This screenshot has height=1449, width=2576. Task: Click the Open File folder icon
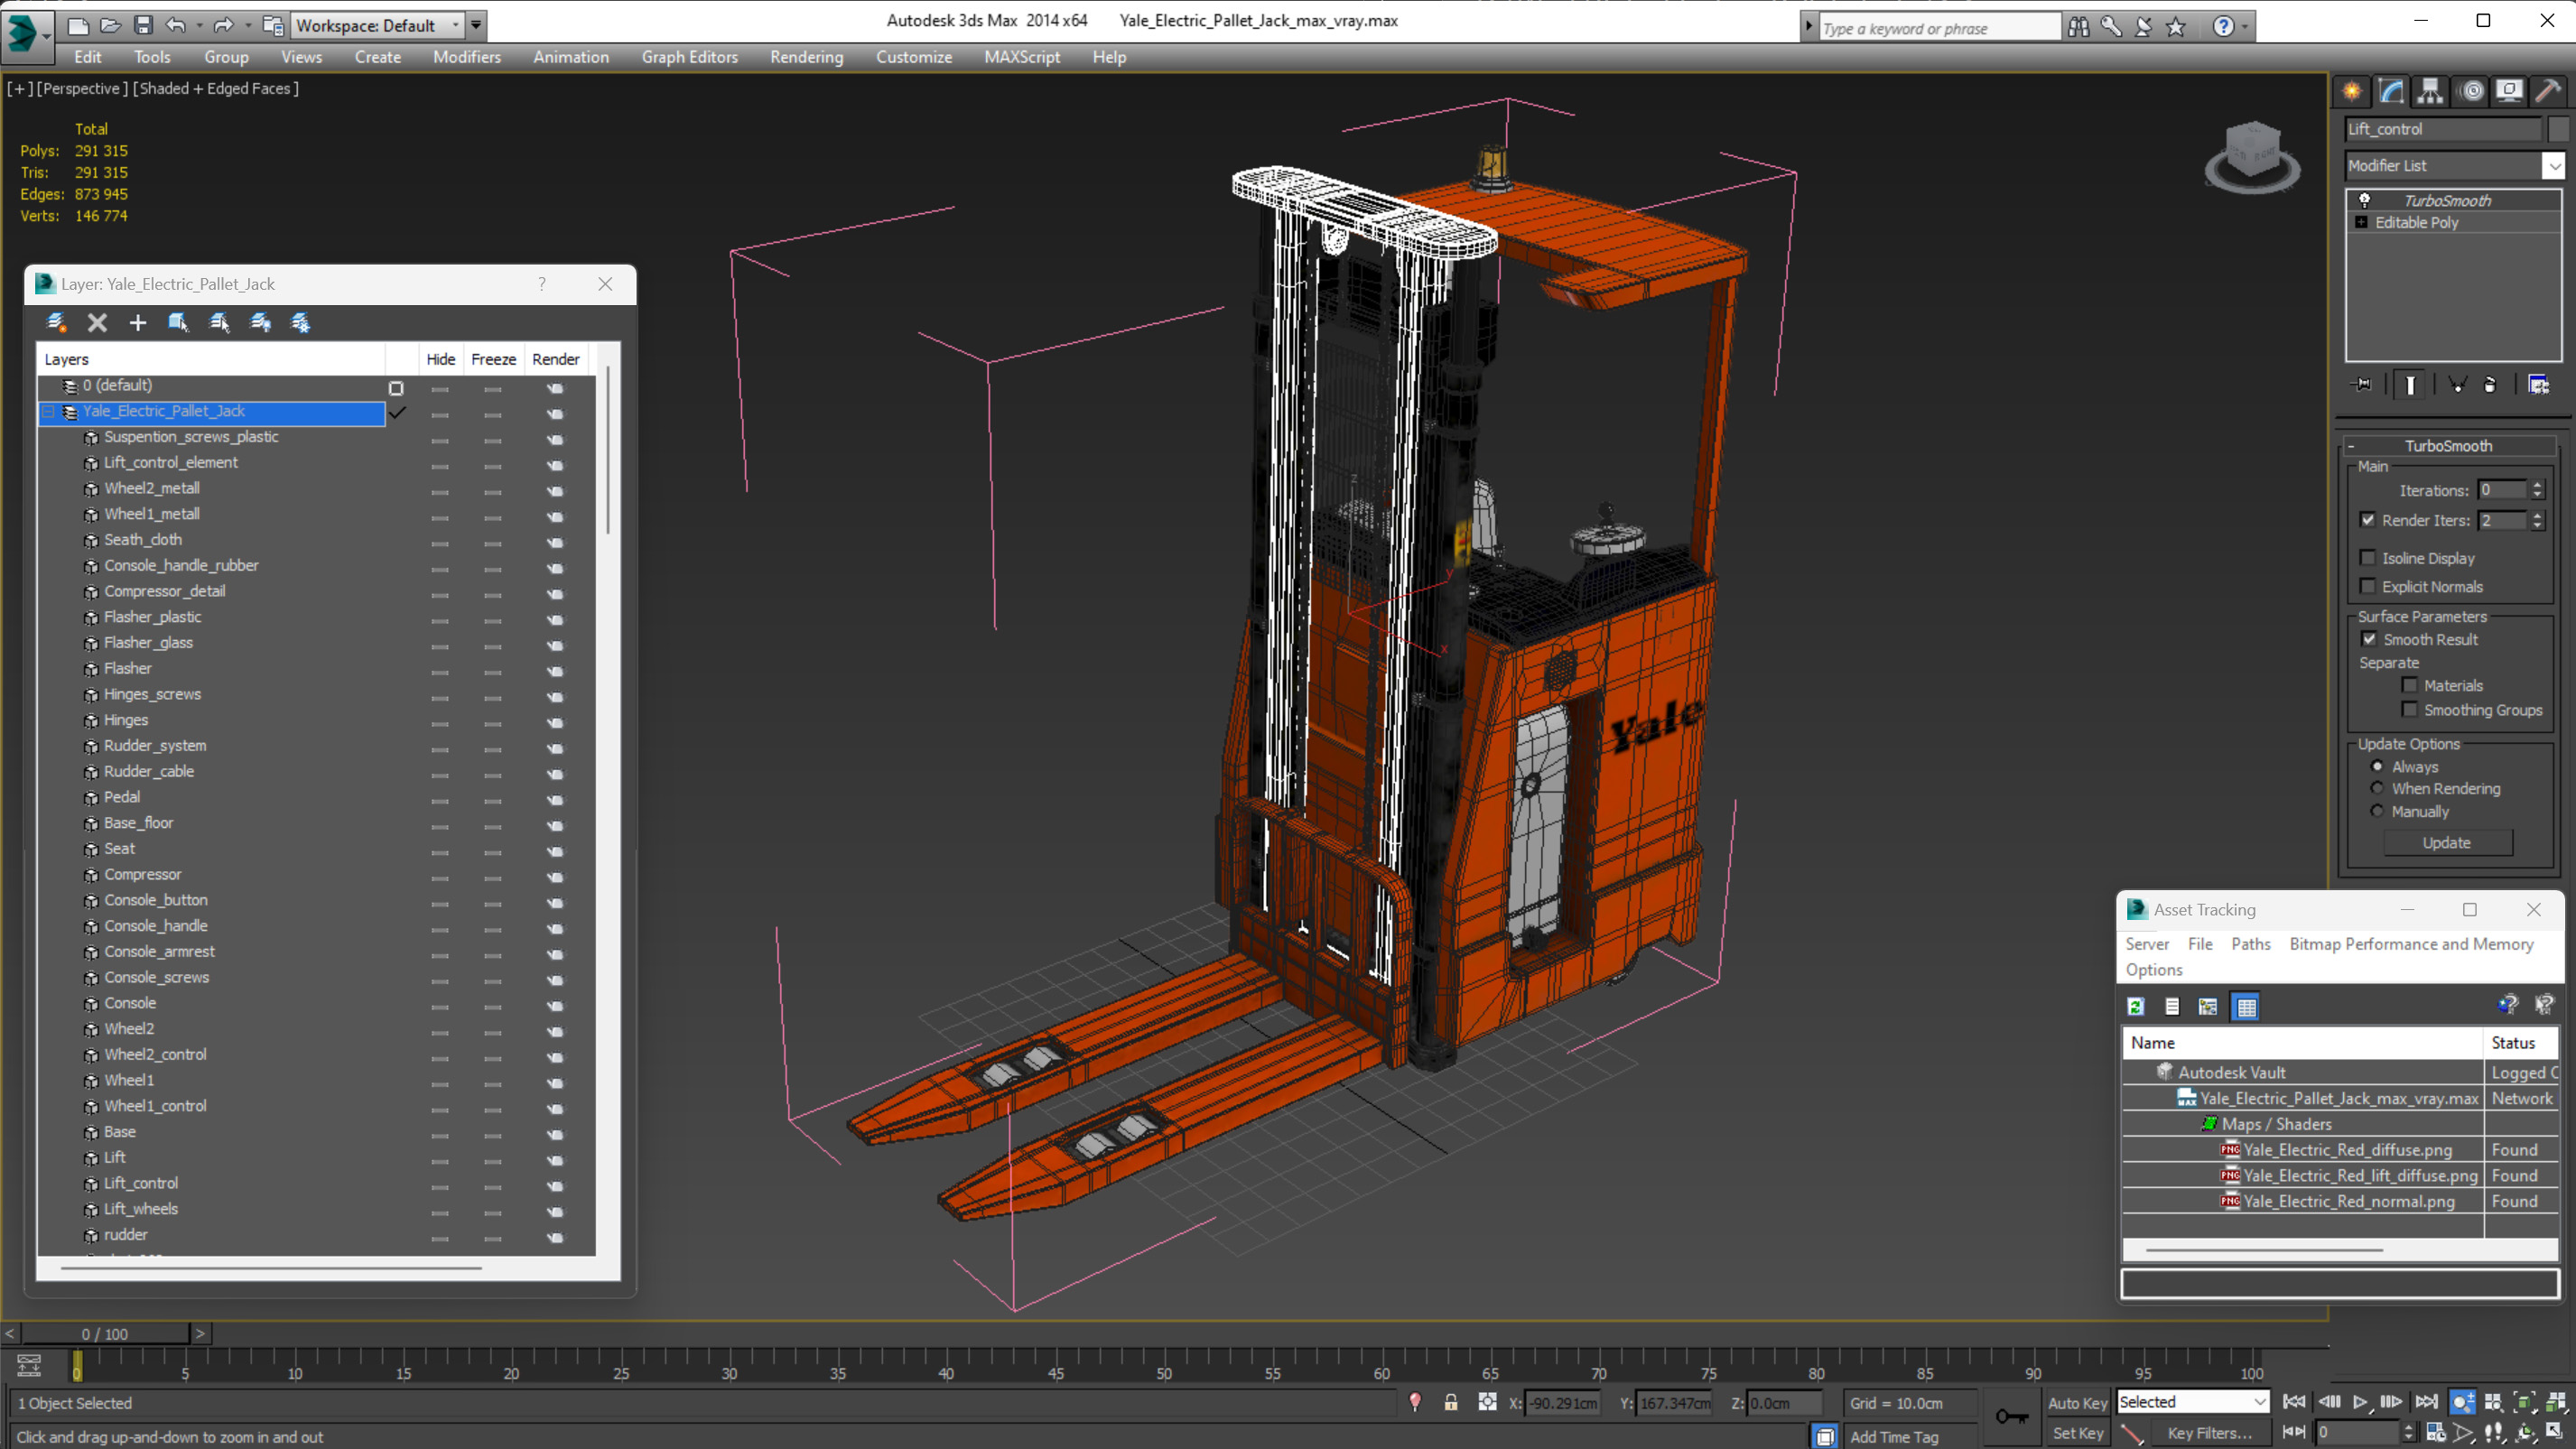tap(111, 25)
